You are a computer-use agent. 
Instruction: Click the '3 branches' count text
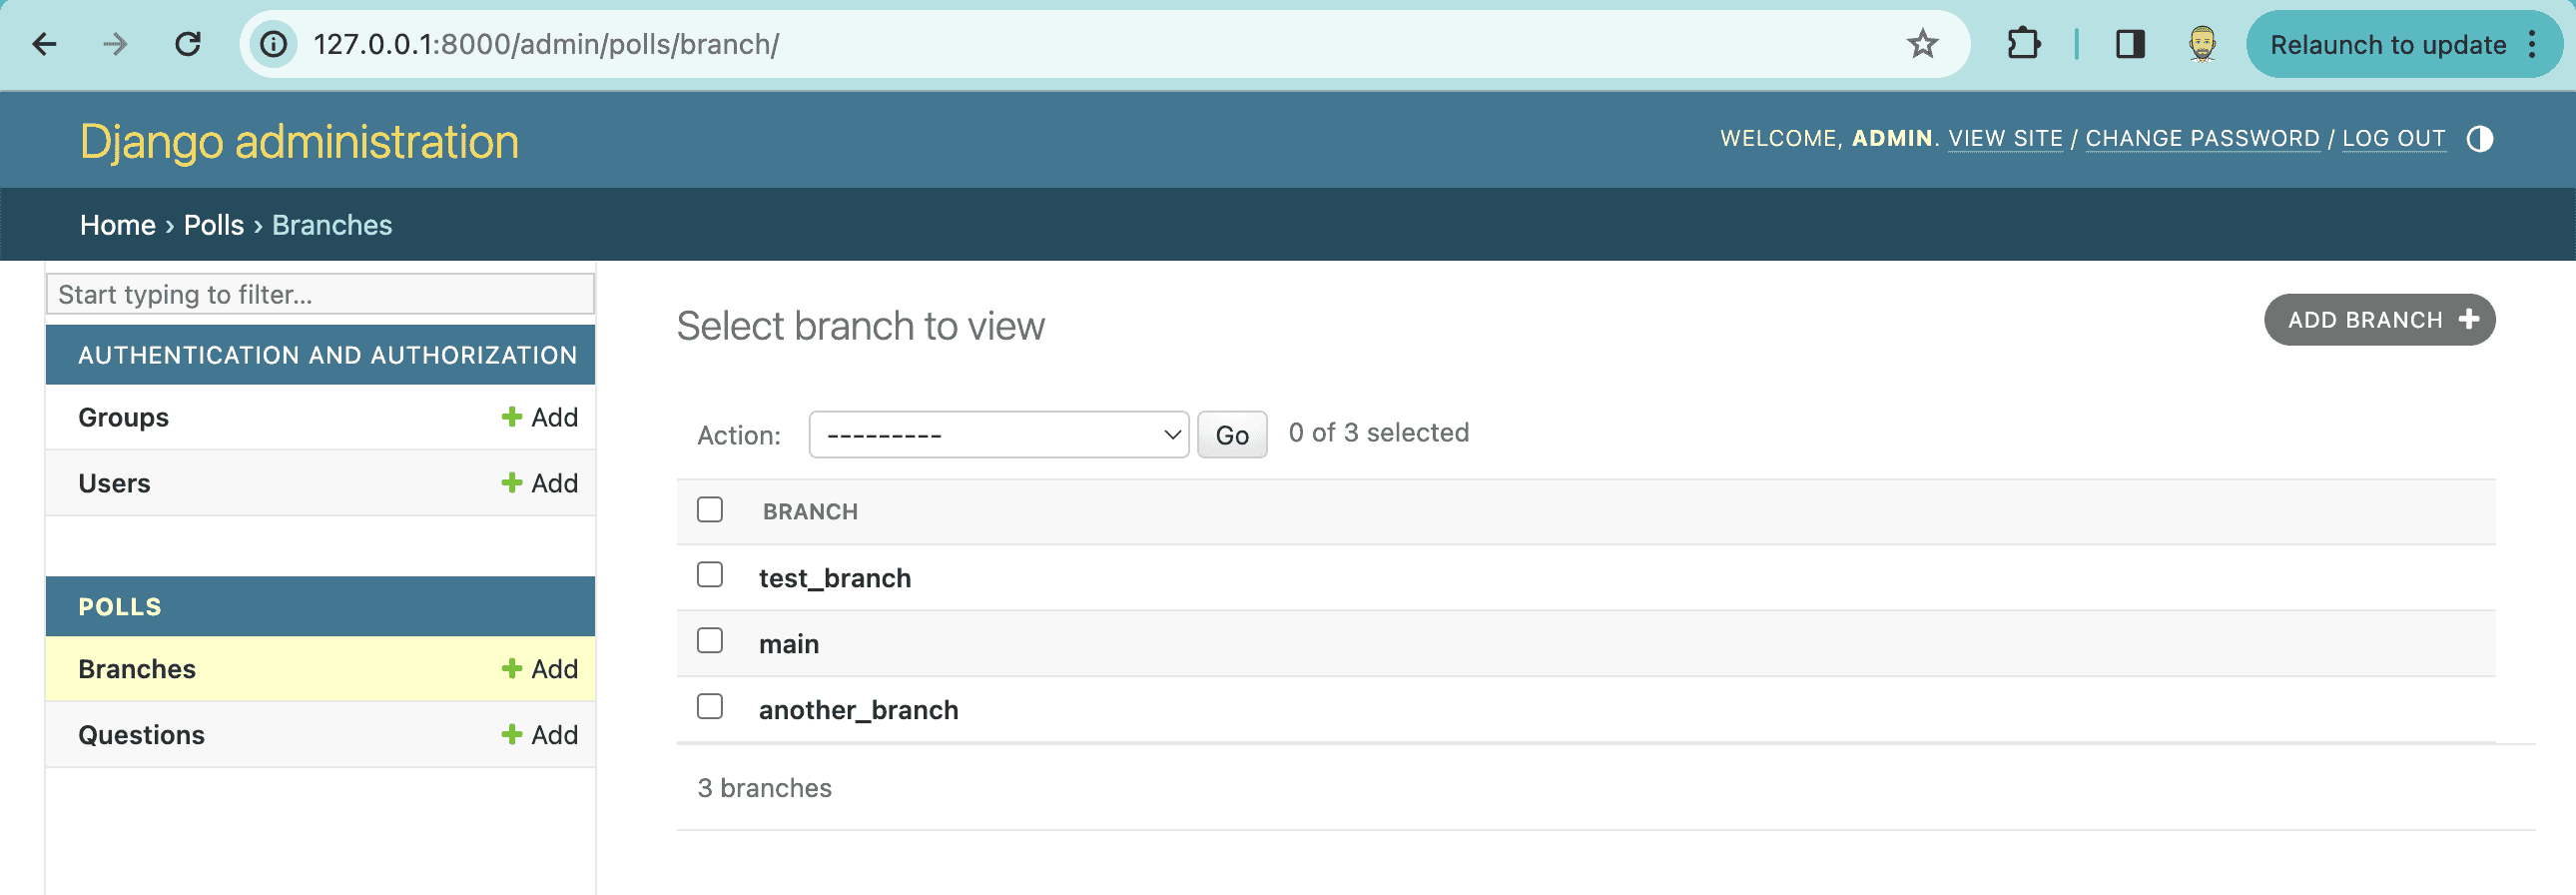(x=764, y=788)
